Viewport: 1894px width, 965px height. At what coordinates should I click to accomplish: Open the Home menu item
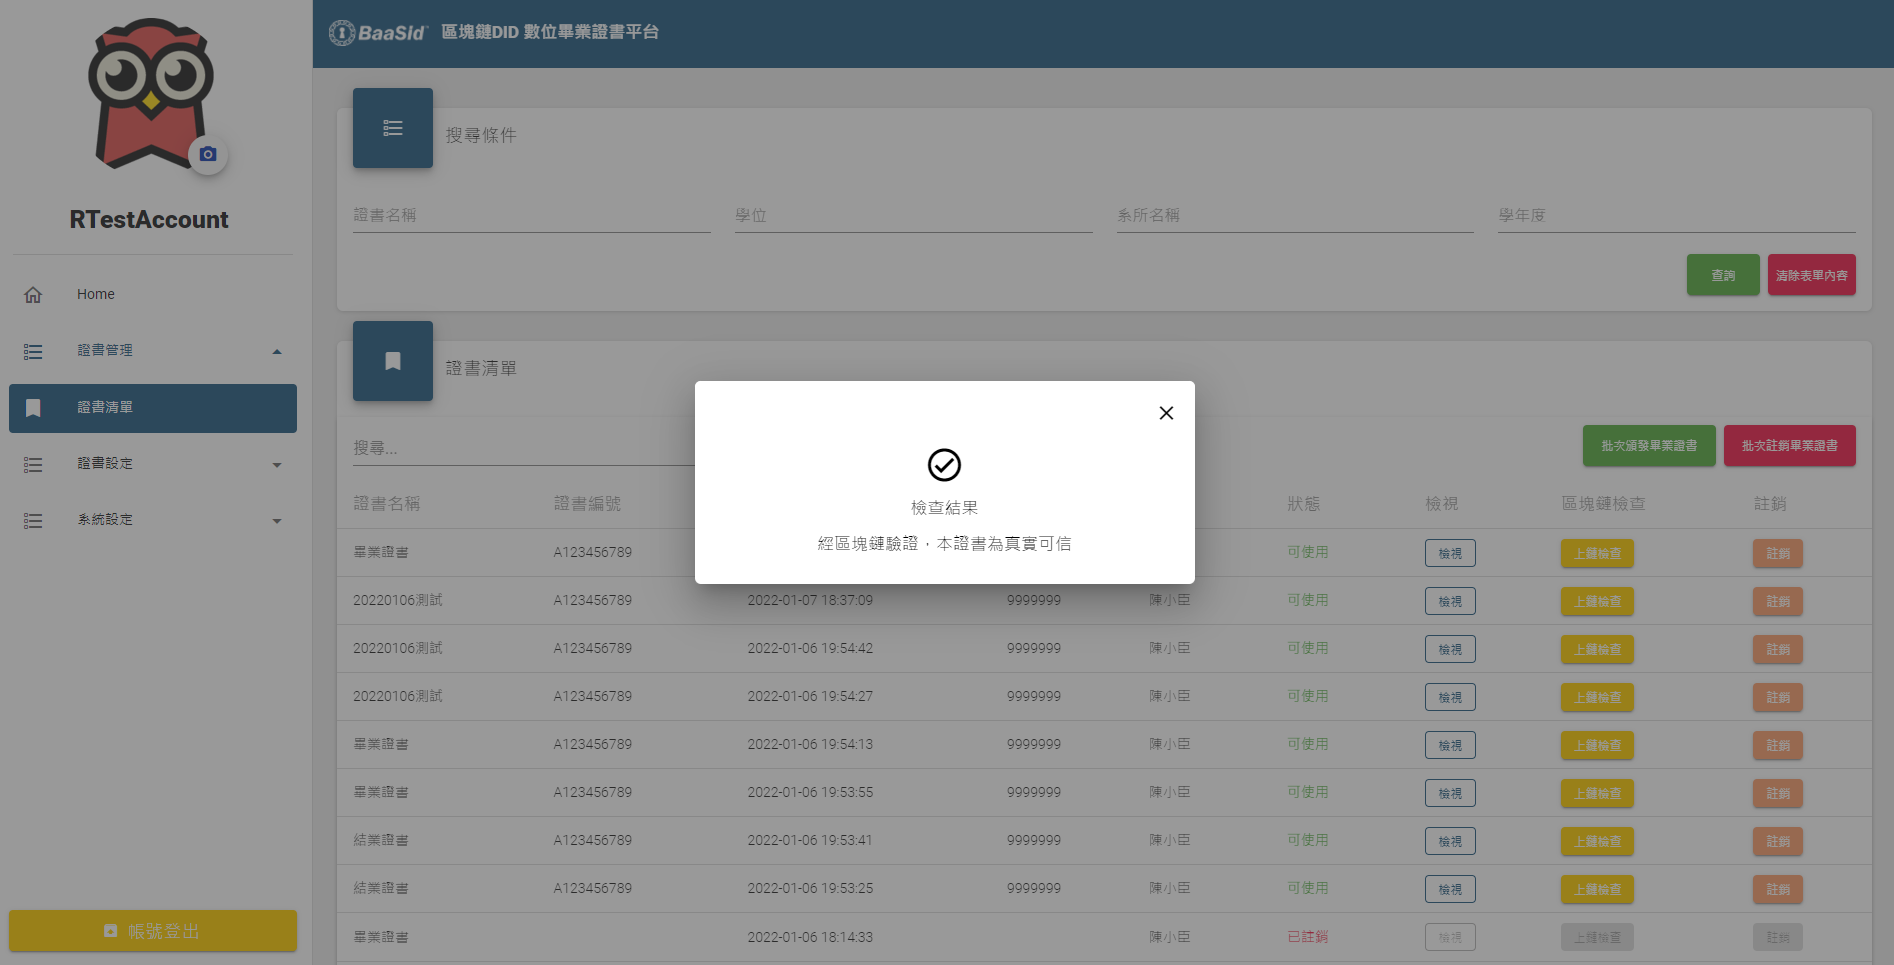coord(96,294)
